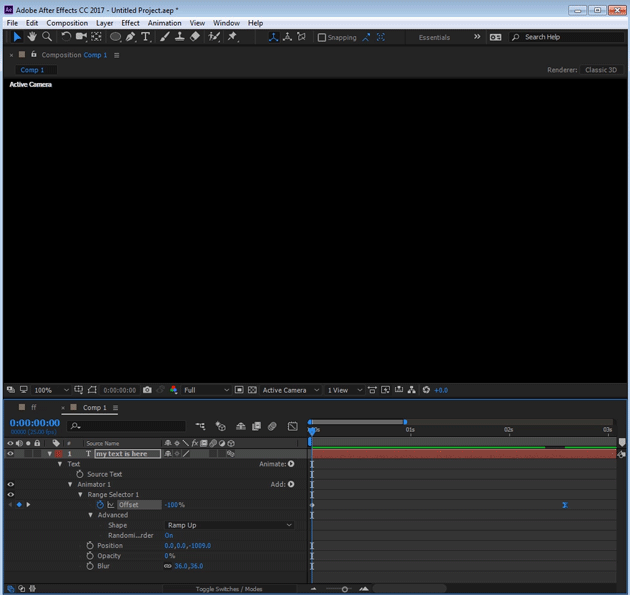Open Composition Mini-Flowchart in timeline
Image resolution: width=630 pixels, height=595 pixels.
tap(200, 426)
